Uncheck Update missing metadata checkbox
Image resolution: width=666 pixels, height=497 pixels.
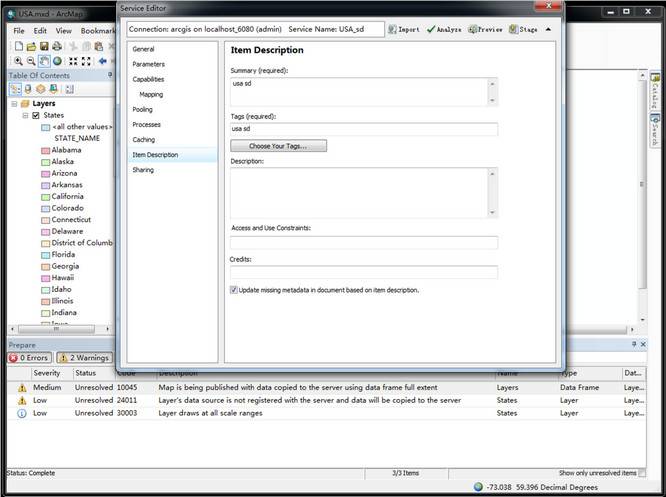click(x=234, y=290)
